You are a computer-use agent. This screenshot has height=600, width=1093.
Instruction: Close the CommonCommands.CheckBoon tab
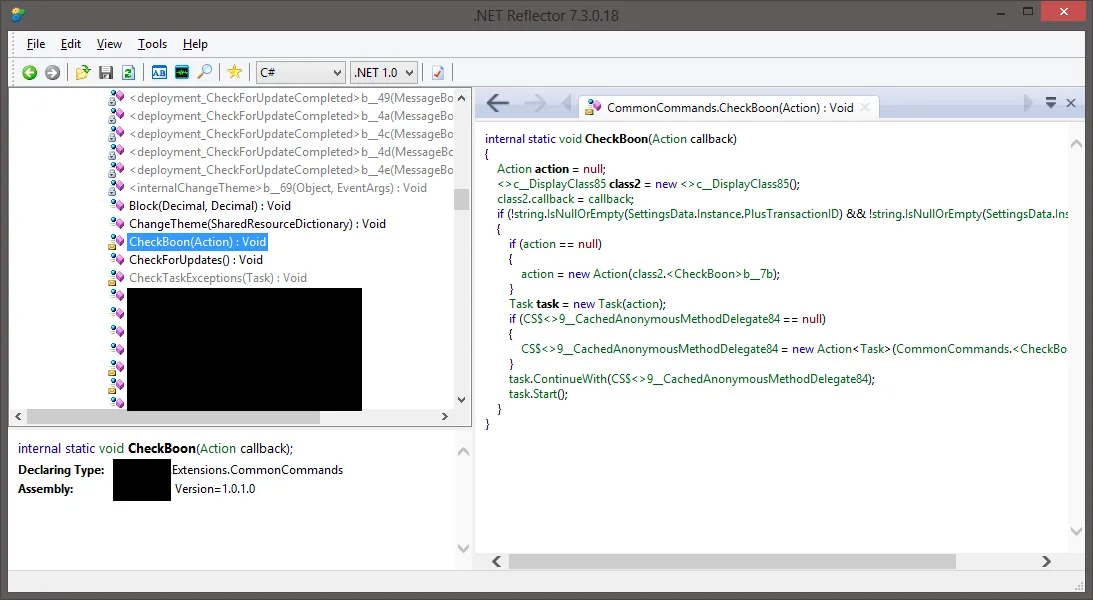[x=865, y=107]
